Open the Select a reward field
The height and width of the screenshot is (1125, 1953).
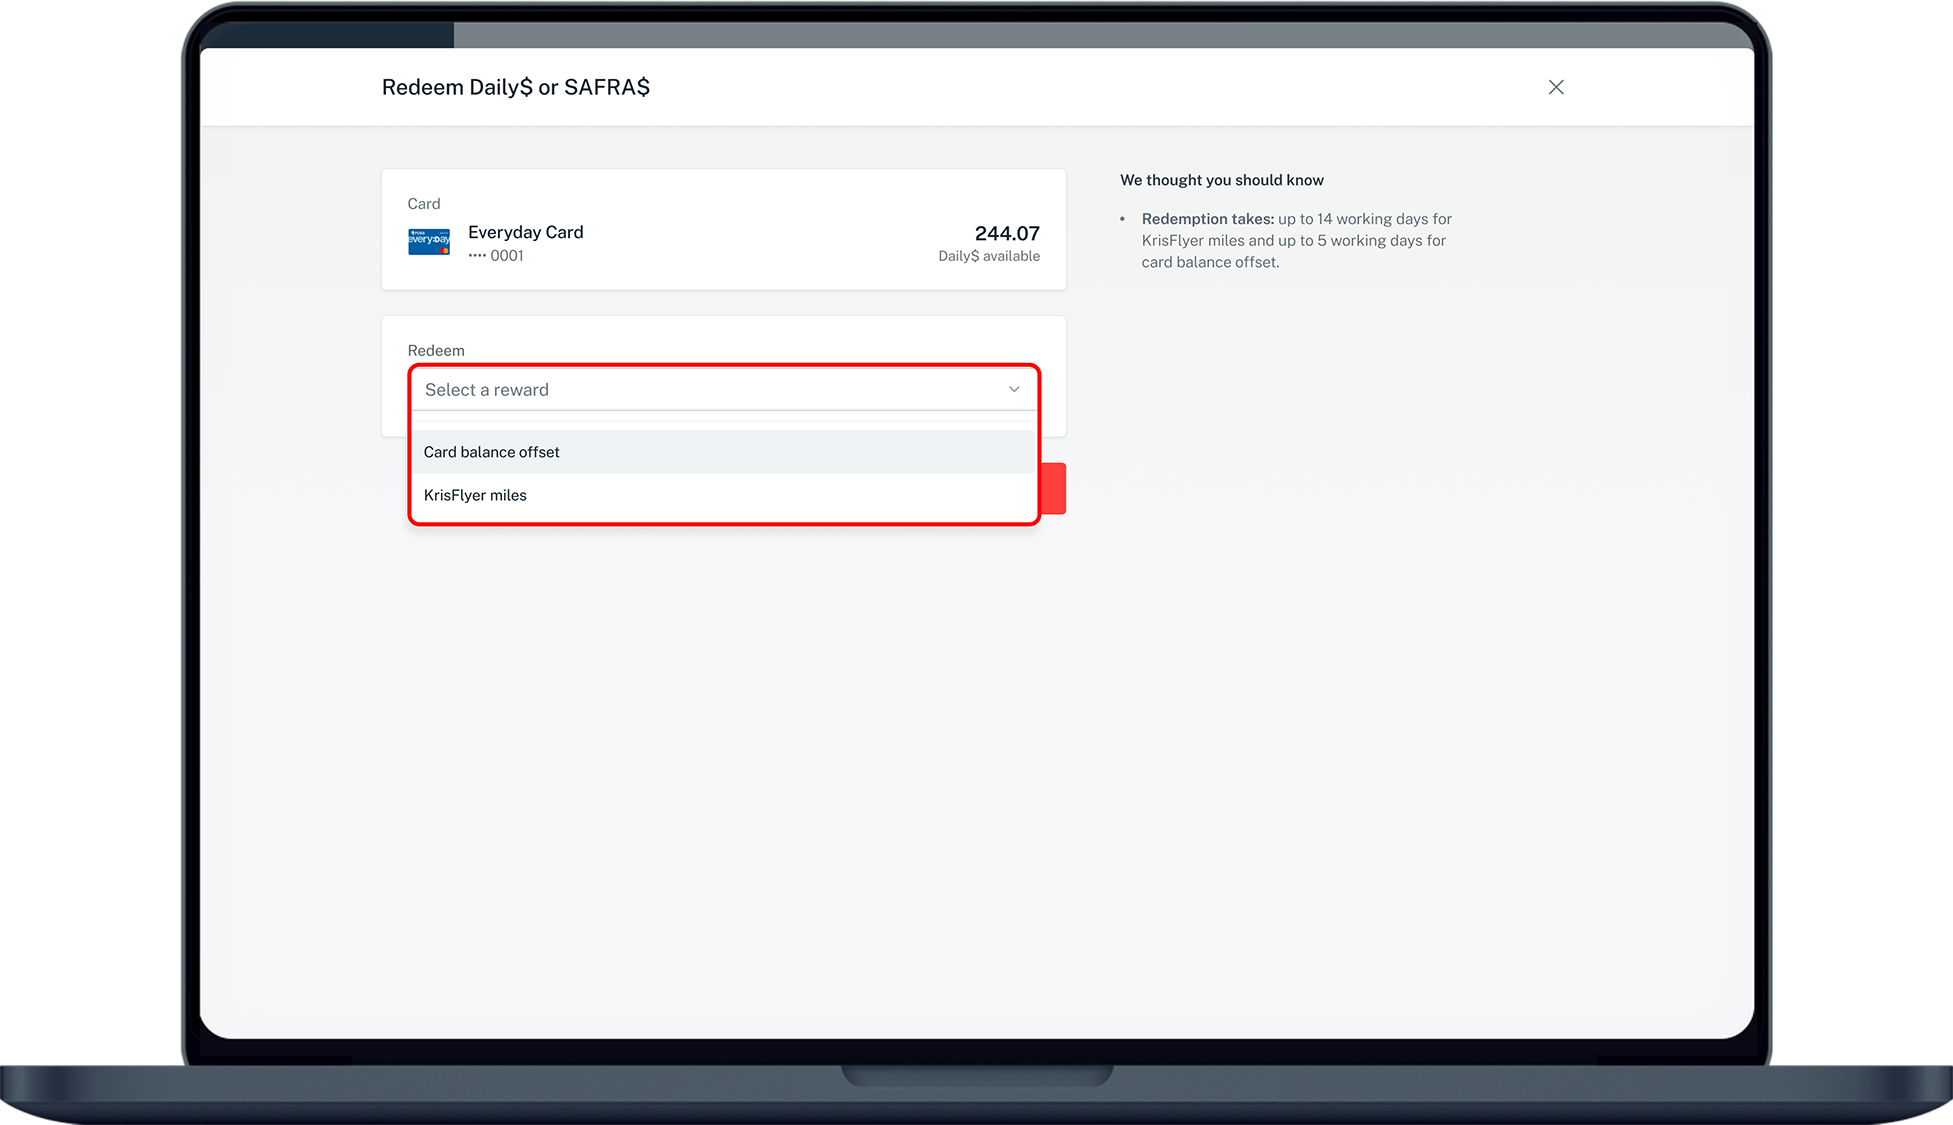(x=700, y=389)
